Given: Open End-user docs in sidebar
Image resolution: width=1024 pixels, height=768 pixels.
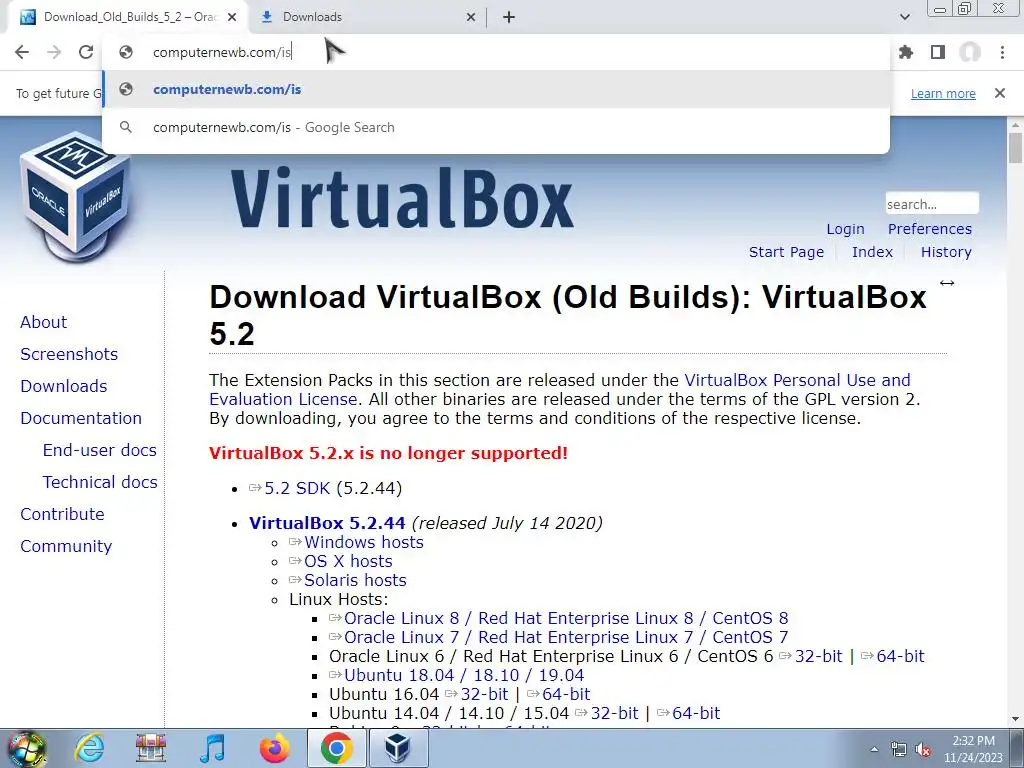Looking at the screenshot, I should [99, 450].
